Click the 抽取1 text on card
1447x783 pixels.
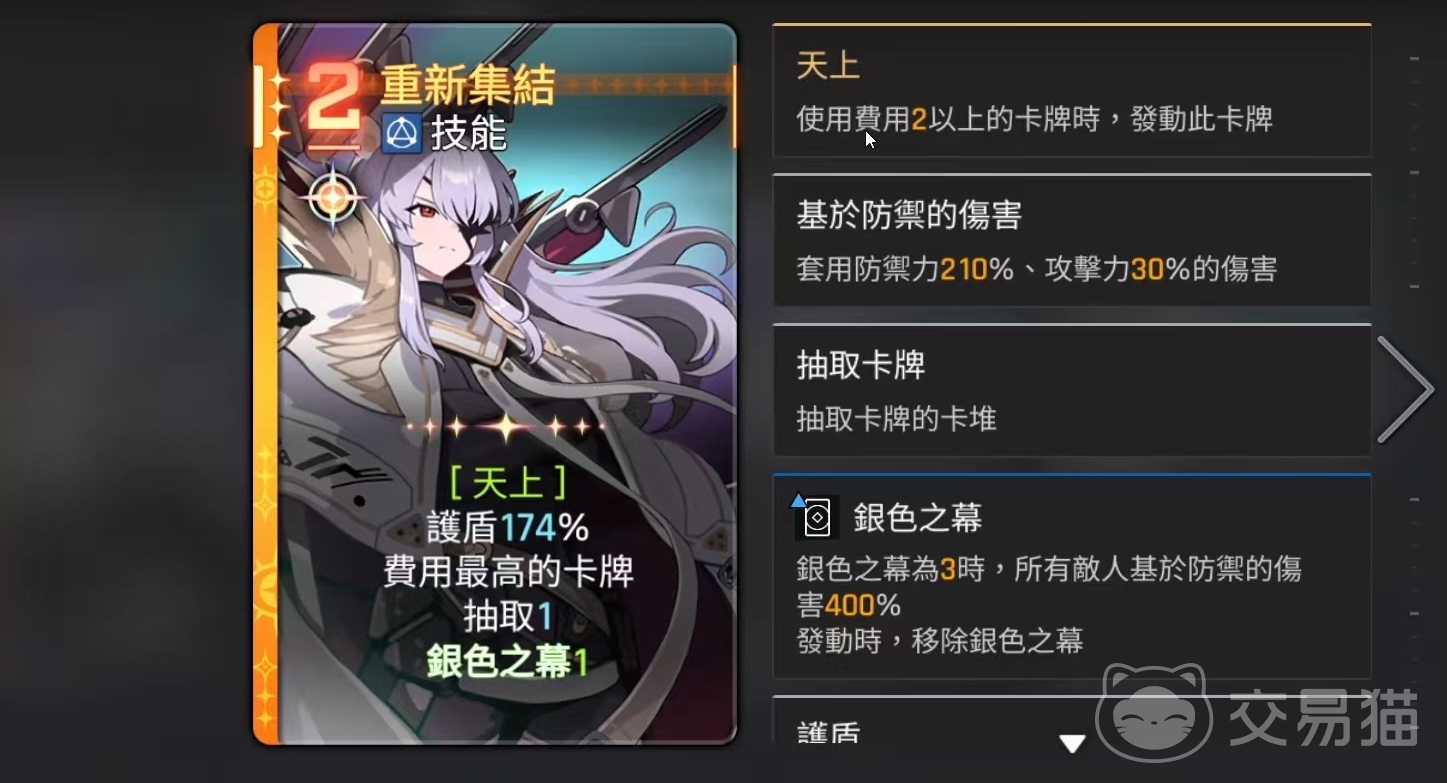[x=508, y=616]
